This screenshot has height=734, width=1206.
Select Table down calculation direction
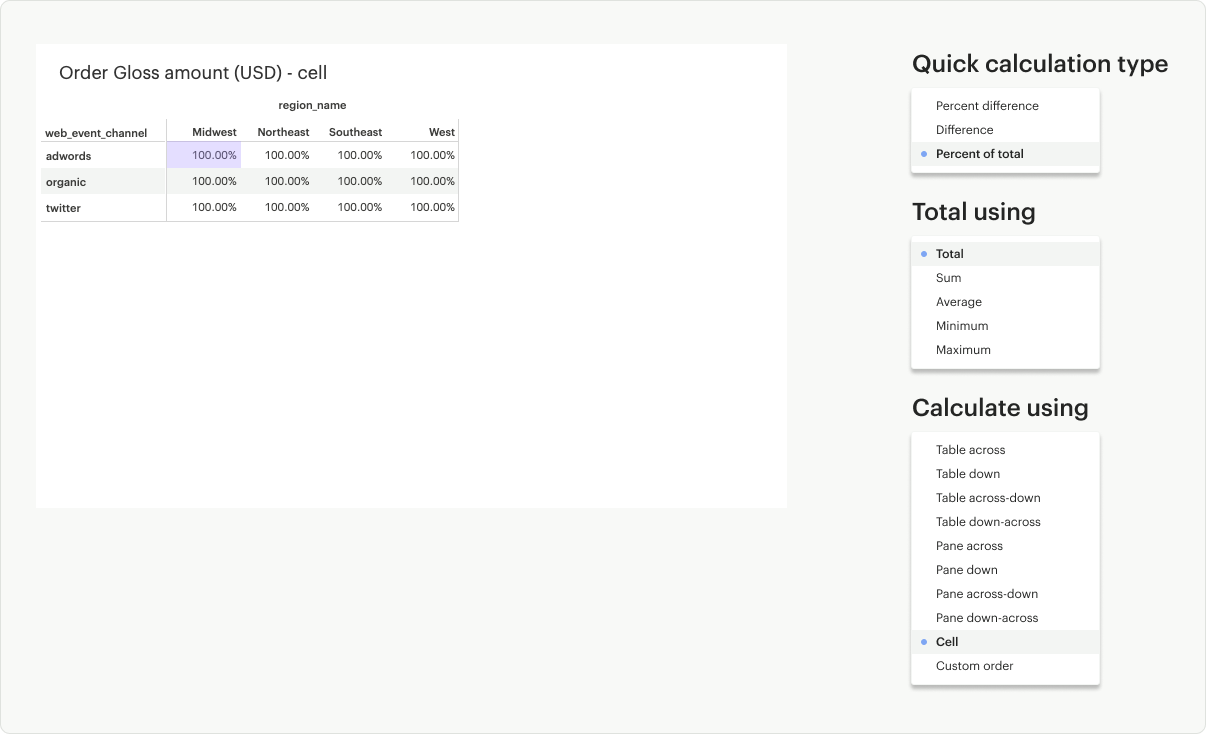[967, 474]
